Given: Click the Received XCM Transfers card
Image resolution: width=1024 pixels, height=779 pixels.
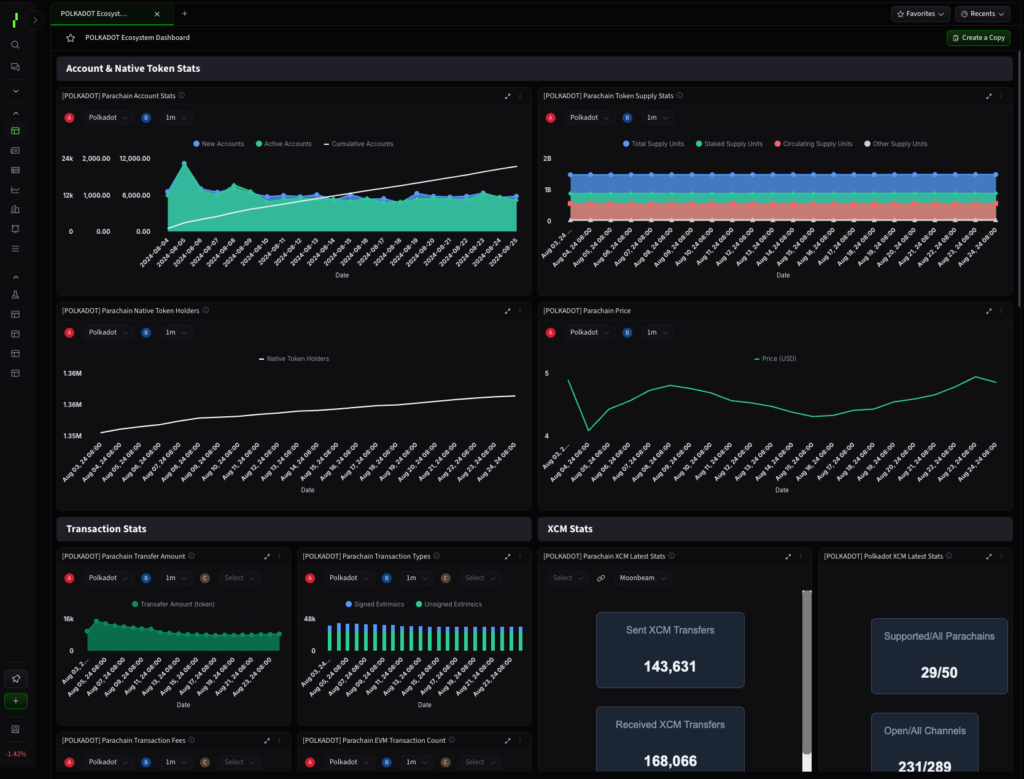Looking at the screenshot, I should [670, 740].
